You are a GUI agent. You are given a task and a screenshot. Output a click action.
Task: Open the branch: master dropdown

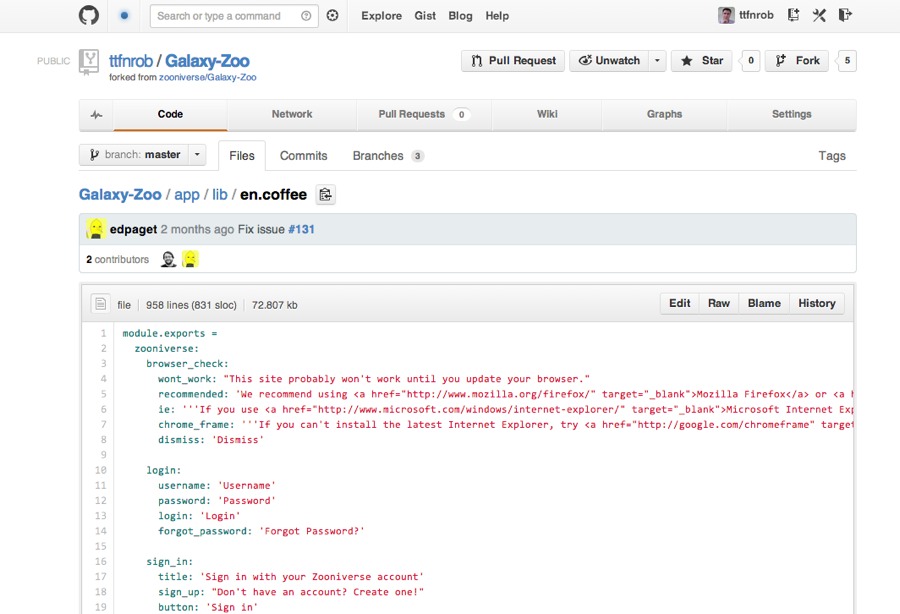coord(142,155)
